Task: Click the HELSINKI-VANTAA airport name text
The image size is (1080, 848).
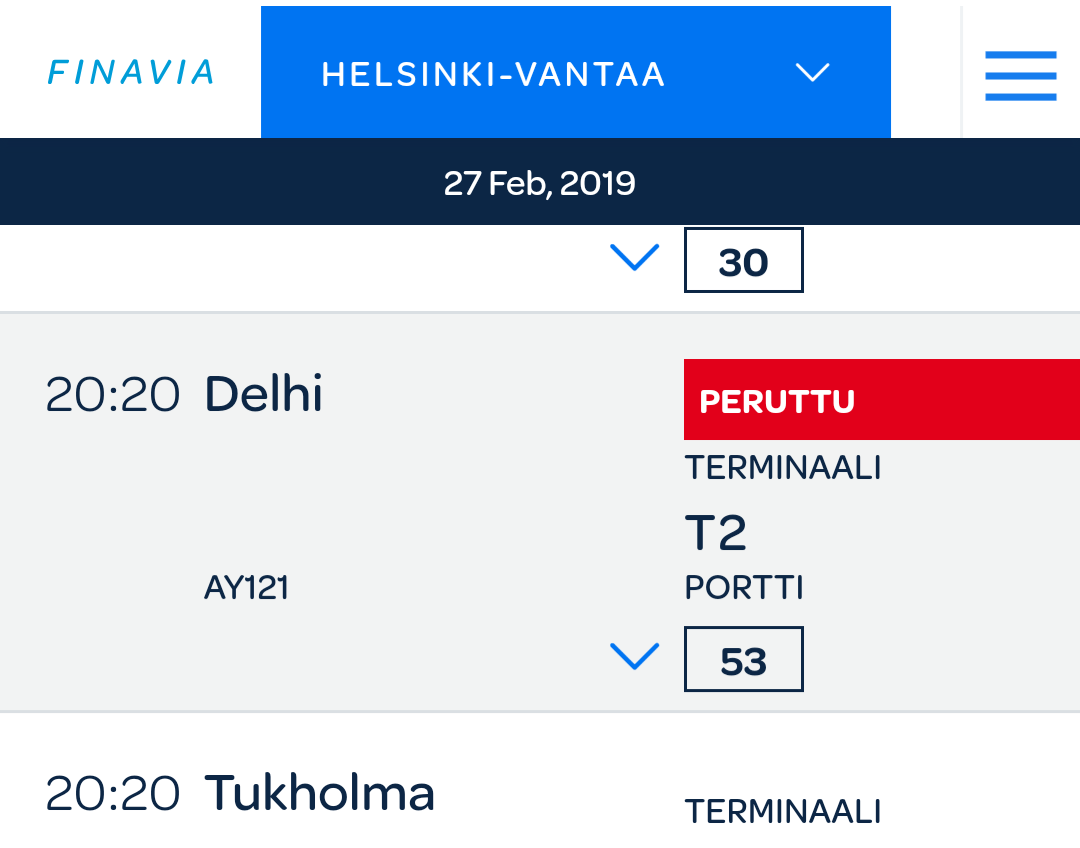Action: [493, 75]
